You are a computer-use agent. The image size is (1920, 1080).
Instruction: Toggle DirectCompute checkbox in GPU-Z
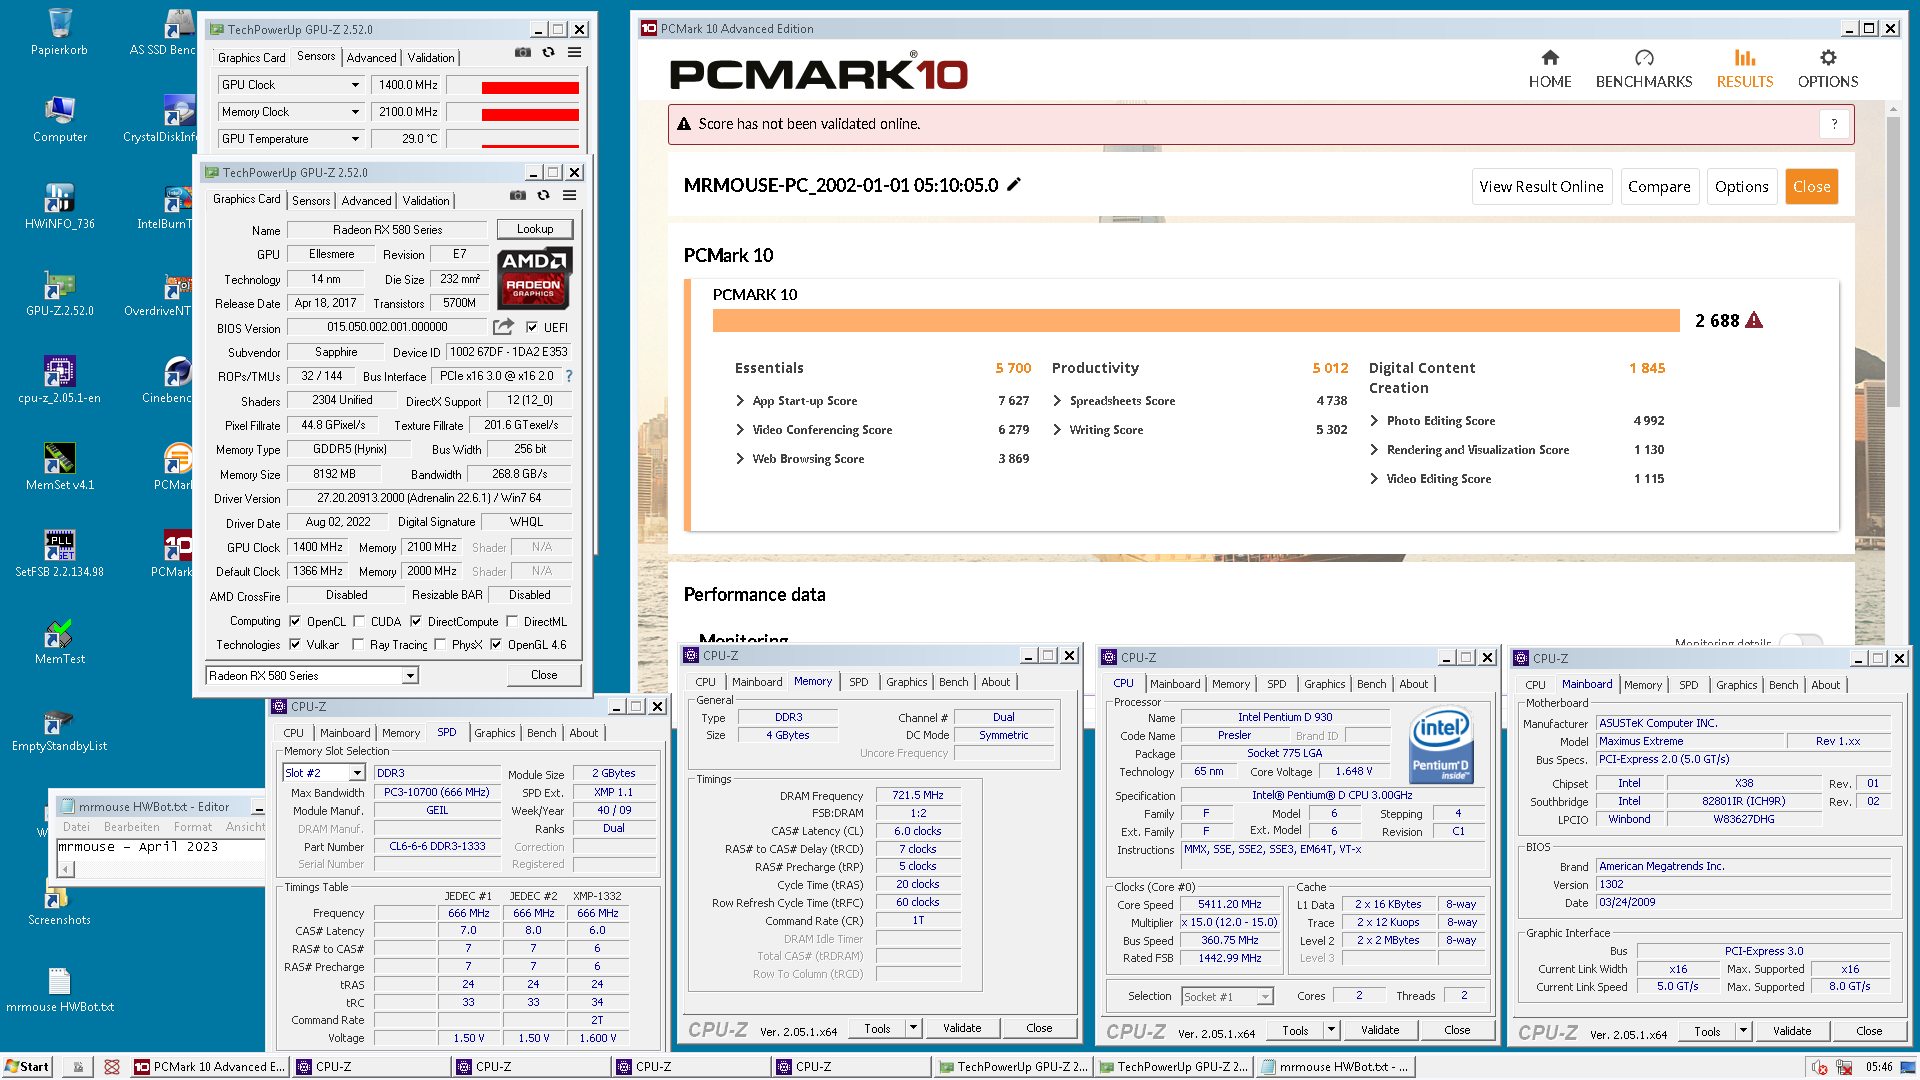tap(416, 621)
